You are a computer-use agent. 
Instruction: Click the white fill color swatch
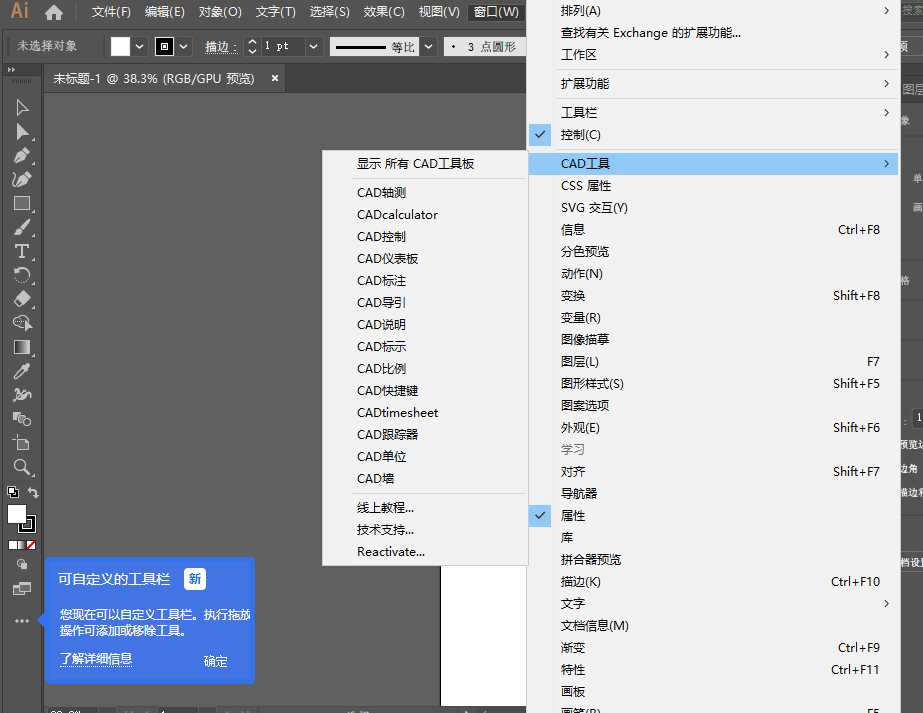click(x=120, y=47)
